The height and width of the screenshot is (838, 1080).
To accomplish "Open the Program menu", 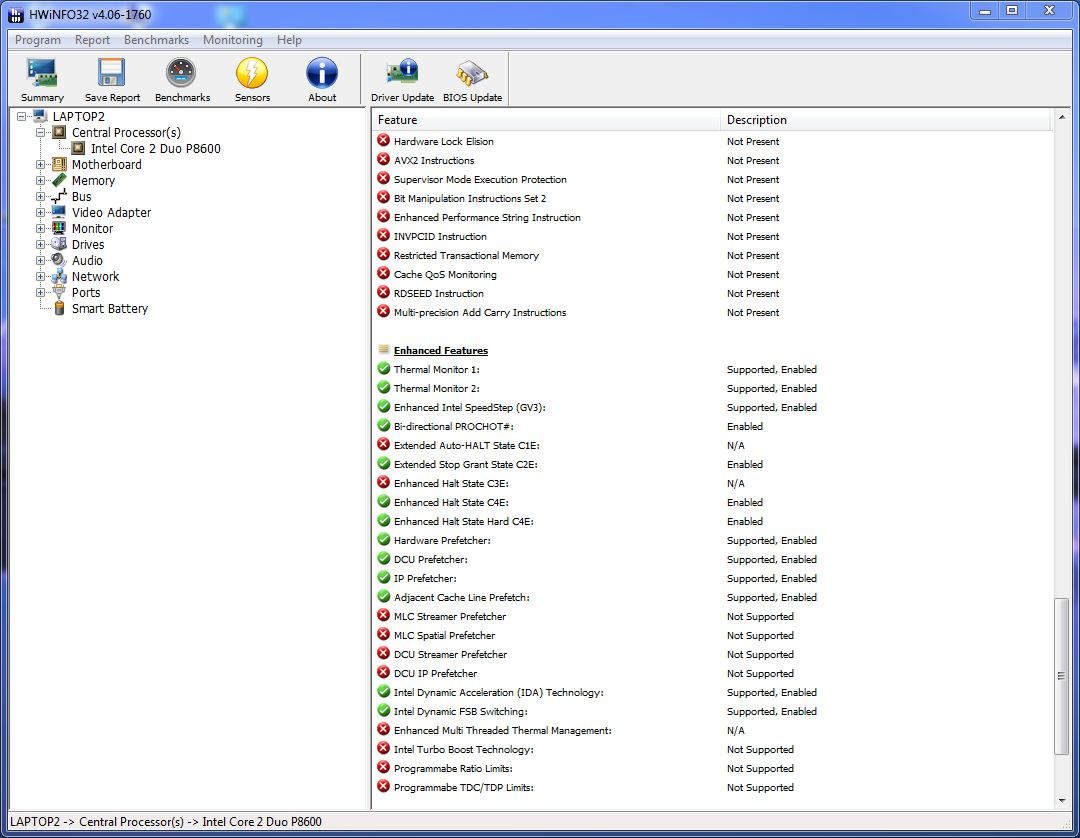I will point(38,40).
